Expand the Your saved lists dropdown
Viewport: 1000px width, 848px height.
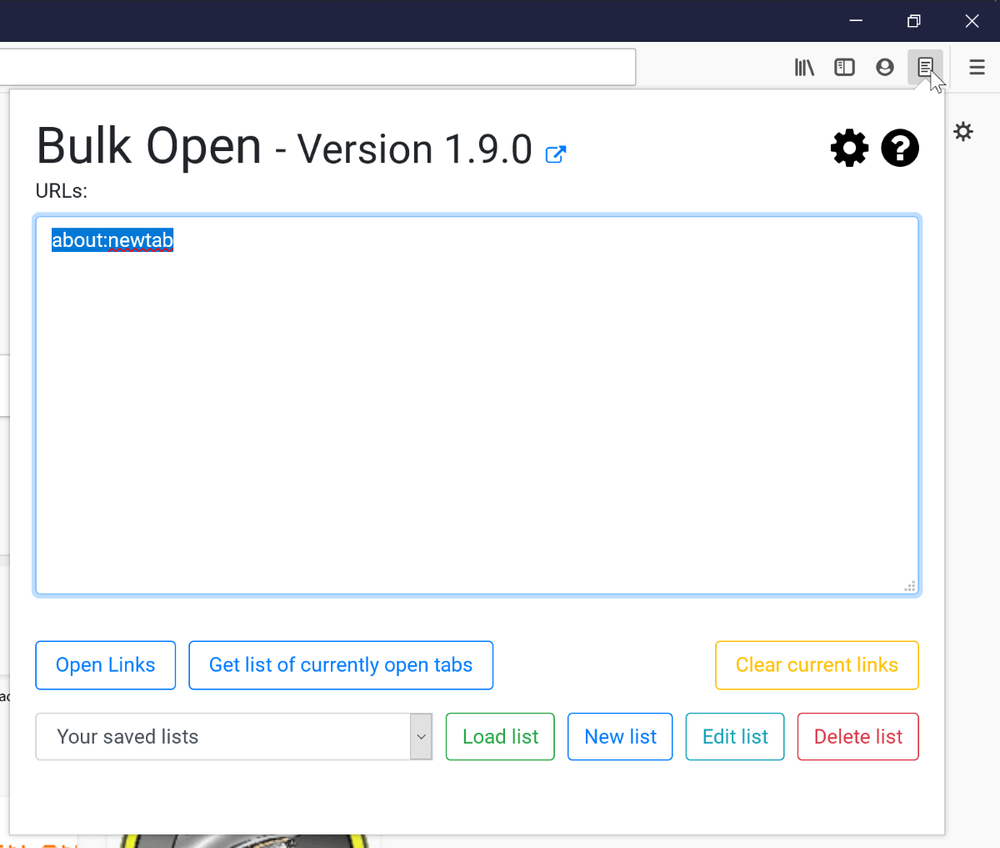pyautogui.click(x=234, y=736)
